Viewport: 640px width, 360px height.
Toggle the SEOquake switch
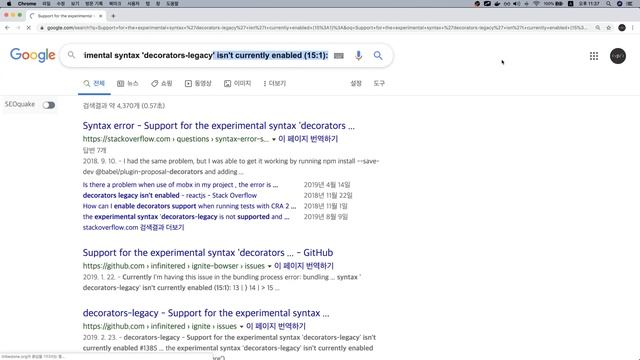[x=49, y=105]
